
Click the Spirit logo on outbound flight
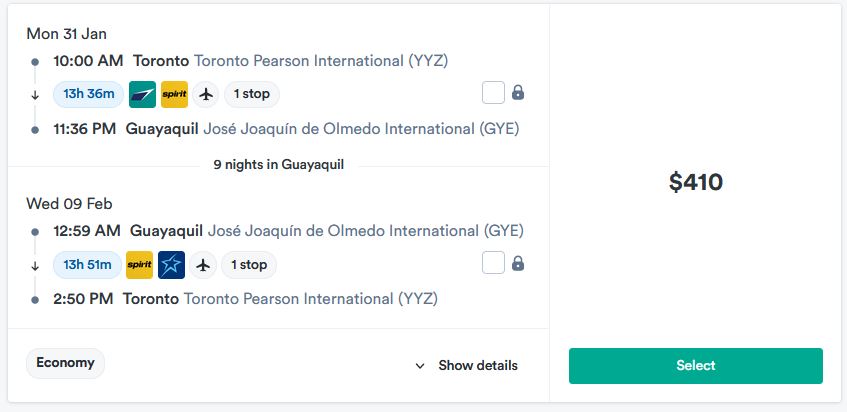tap(174, 94)
